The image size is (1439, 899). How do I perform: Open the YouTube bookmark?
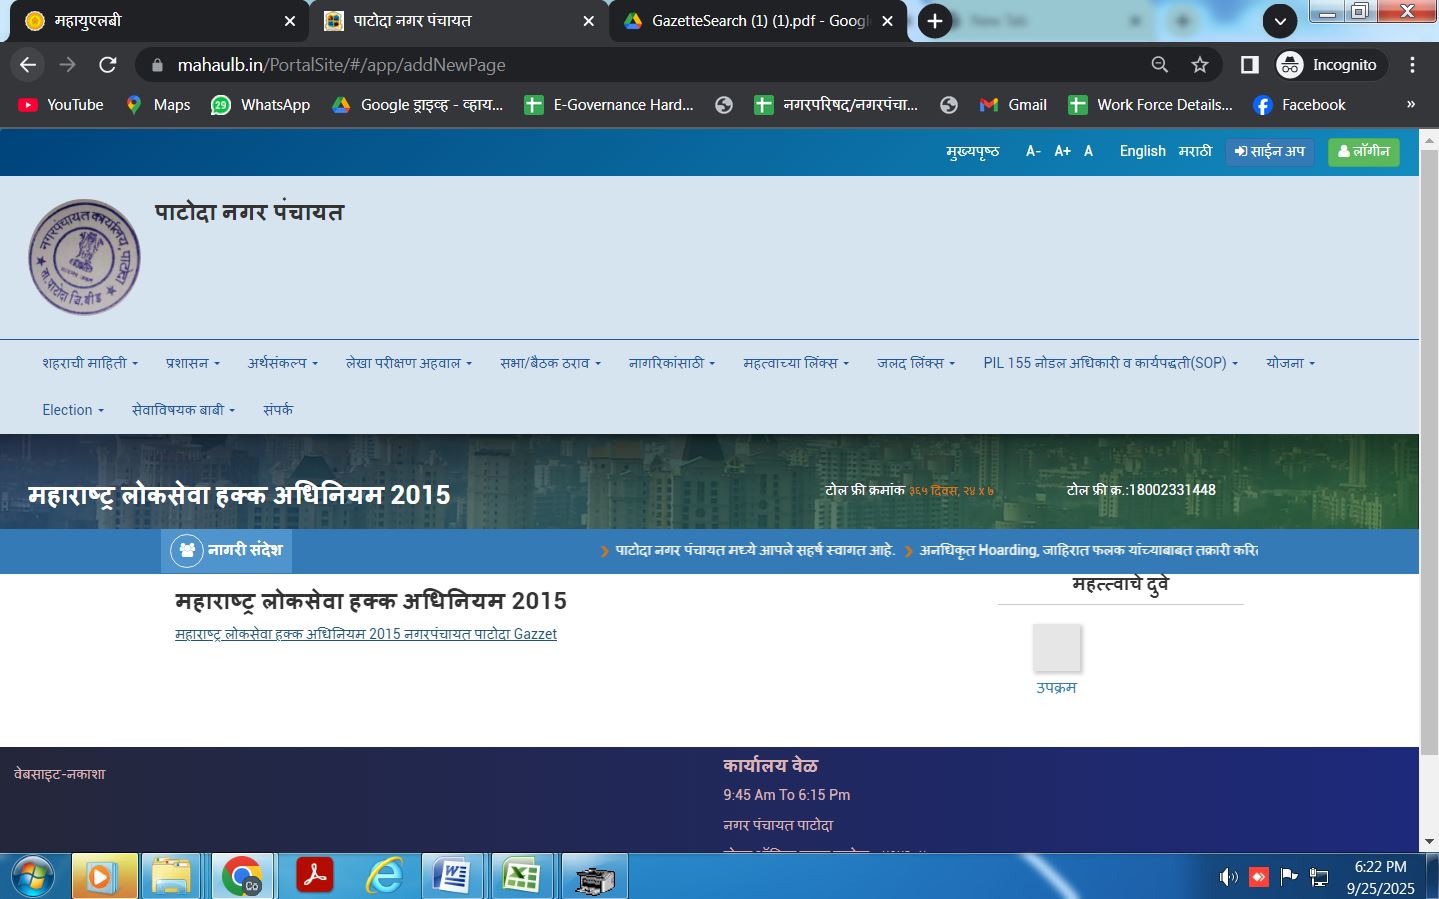pyautogui.click(x=62, y=105)
